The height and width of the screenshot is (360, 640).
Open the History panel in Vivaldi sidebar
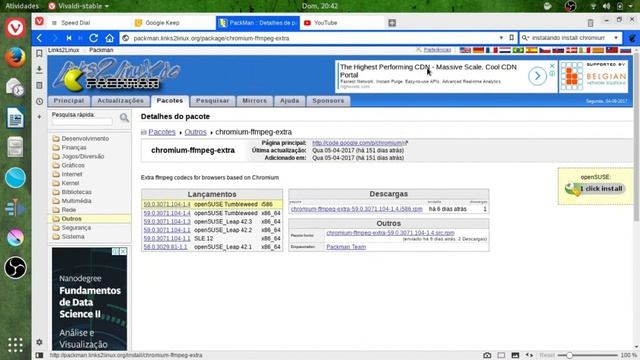click(x=39, y=101)
